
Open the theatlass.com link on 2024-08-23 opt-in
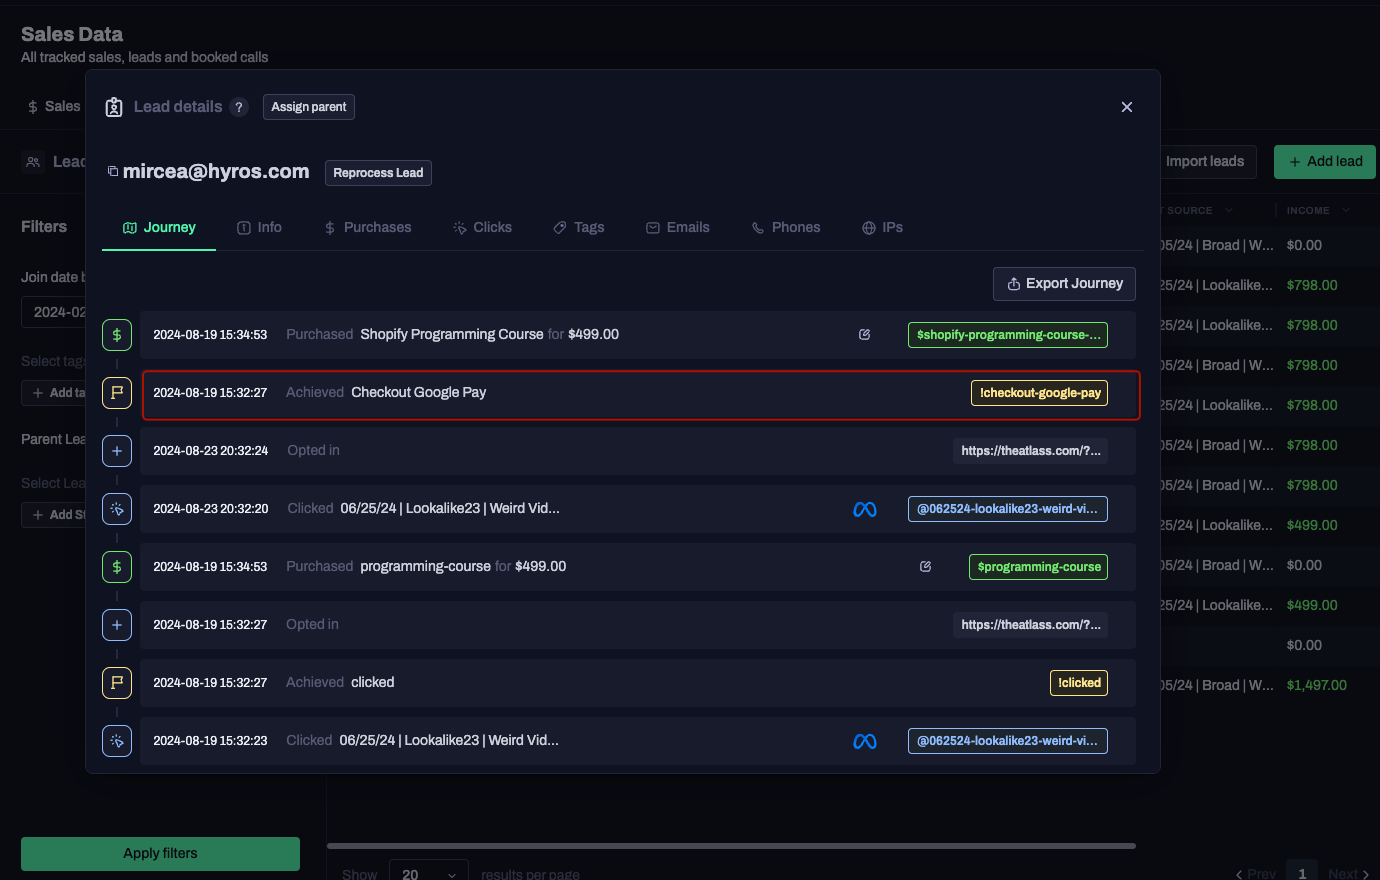point(1030,451)
